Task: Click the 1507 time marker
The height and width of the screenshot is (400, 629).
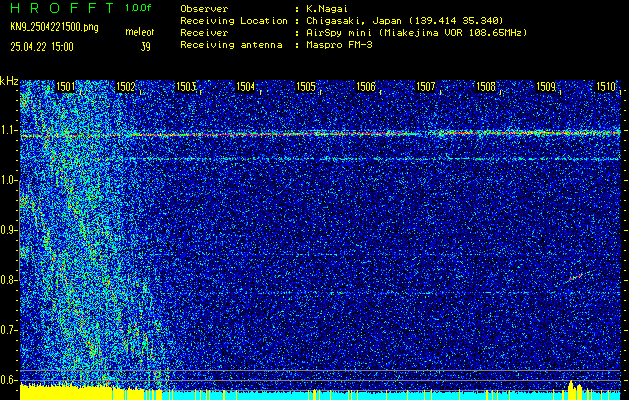Action: point(426,87)
